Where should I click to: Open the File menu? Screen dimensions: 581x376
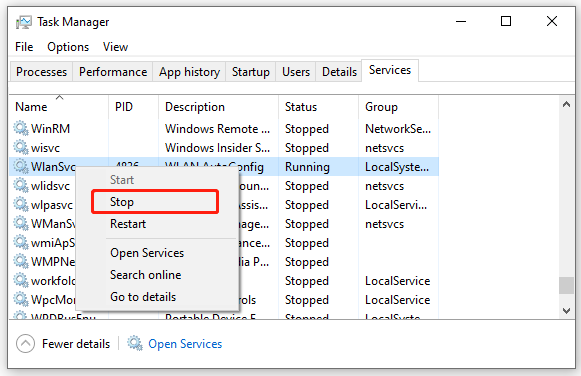click(24, 47)
